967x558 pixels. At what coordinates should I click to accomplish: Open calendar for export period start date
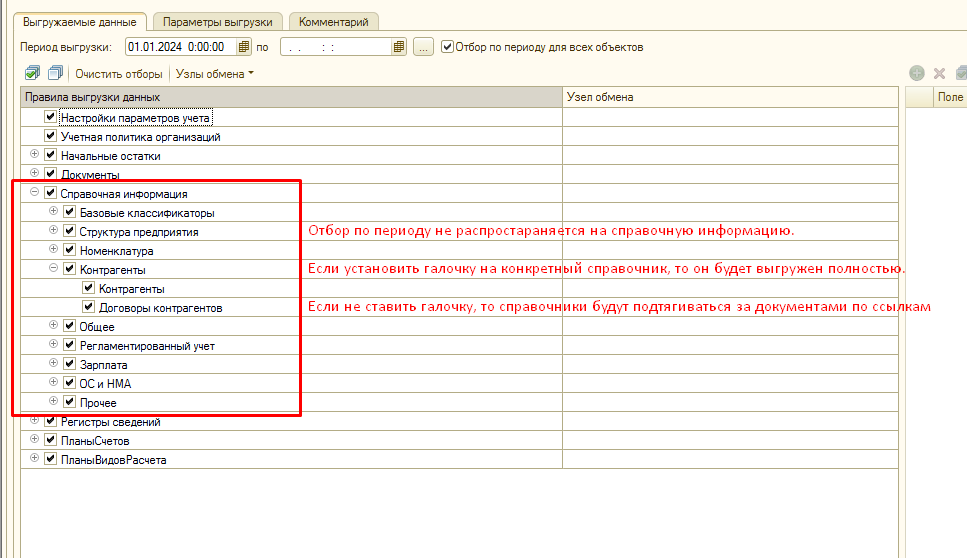pyautogui.click(x=244, y=46)
